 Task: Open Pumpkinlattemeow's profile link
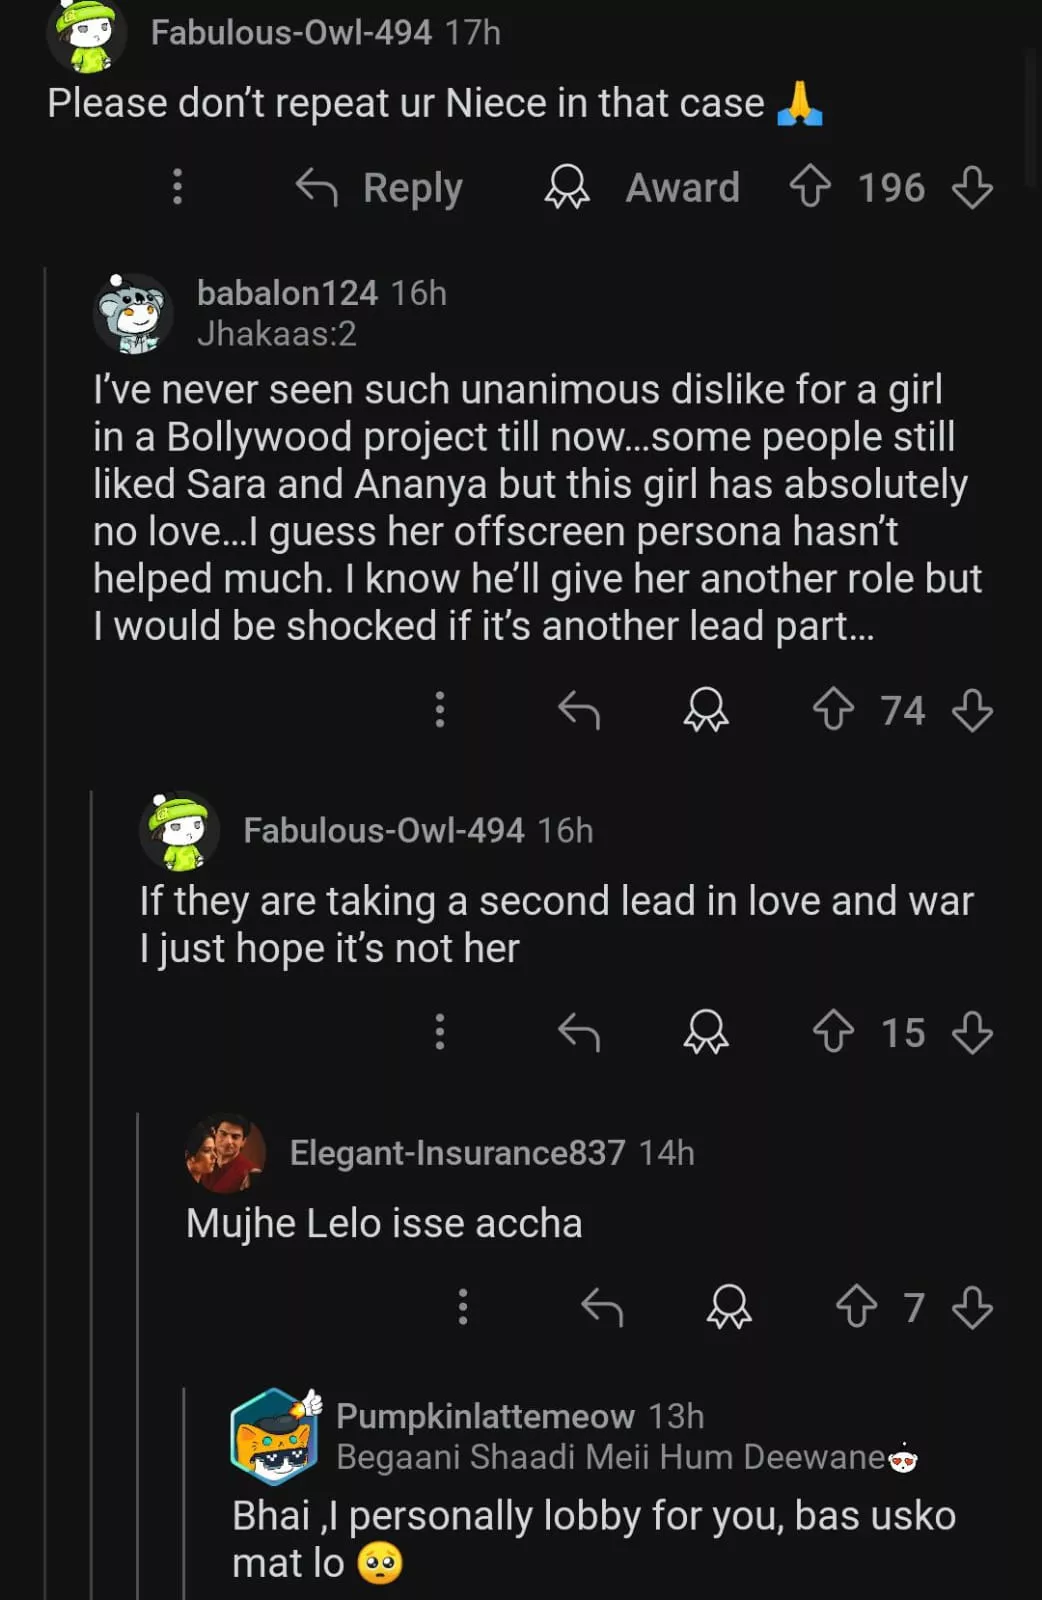(485, 1416)
